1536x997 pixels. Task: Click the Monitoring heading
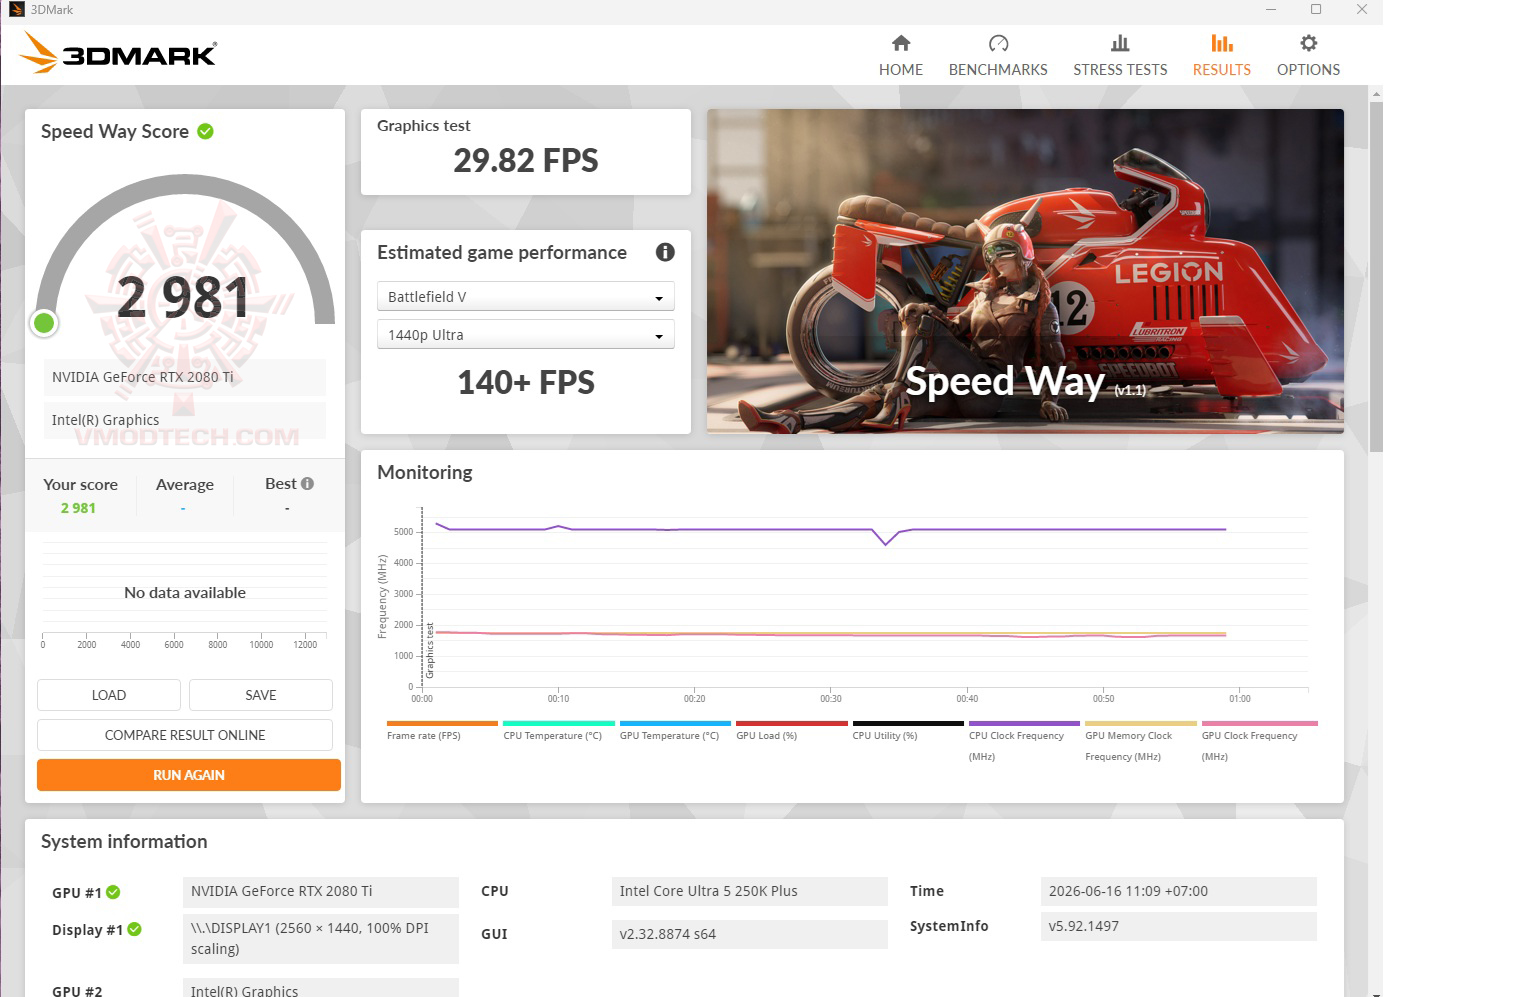pyautogui.click(x=425, y=473)
